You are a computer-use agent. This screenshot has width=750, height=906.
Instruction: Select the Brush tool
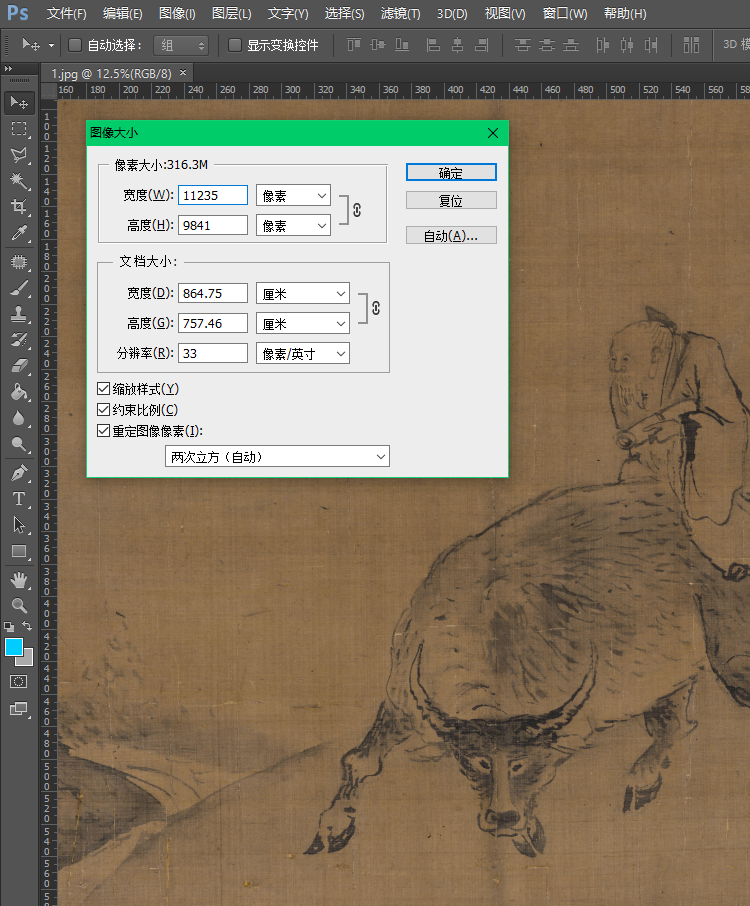point(19,288)
